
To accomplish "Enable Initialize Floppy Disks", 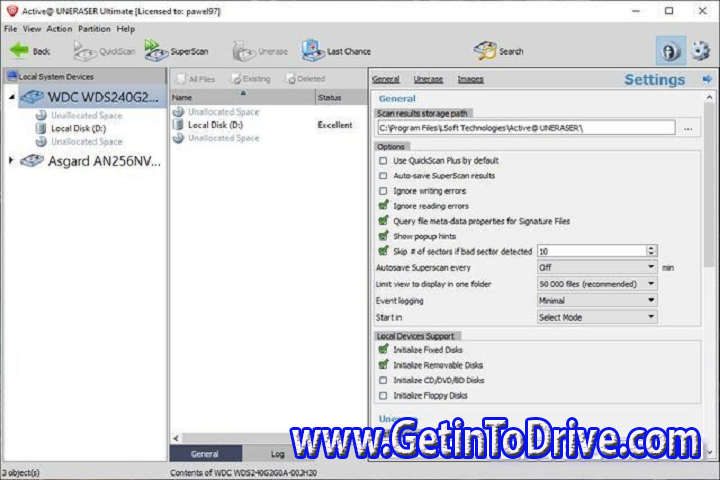I will pos(383,395).
